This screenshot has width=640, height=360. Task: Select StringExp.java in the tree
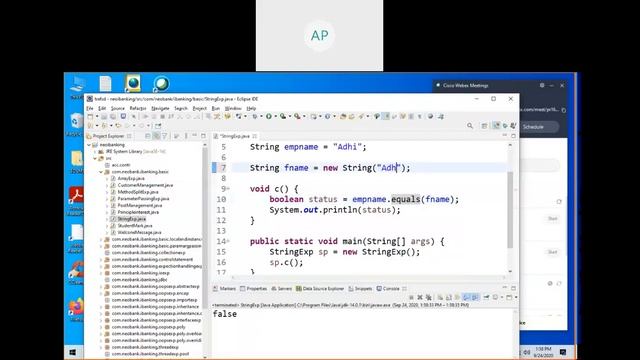(131, 219)
